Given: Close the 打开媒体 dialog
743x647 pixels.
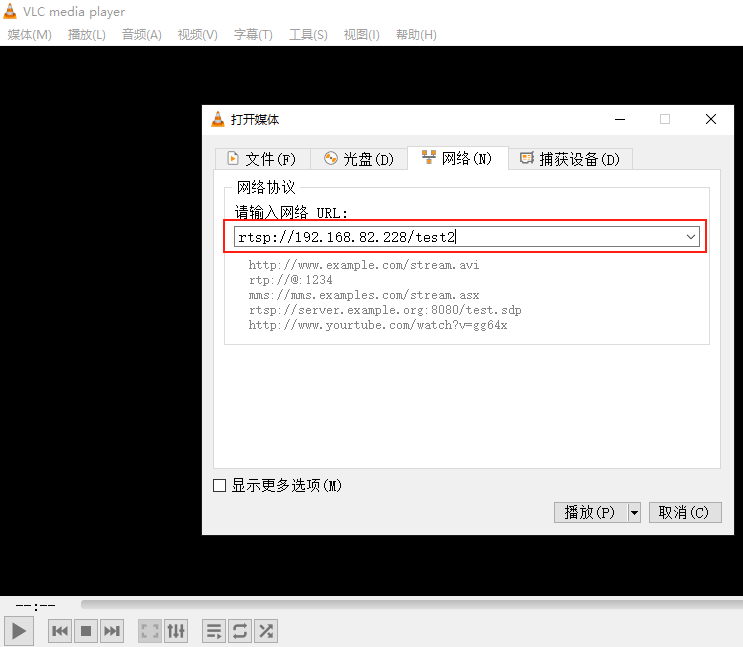Looking at the screenshot, I should tap(711, 119).
